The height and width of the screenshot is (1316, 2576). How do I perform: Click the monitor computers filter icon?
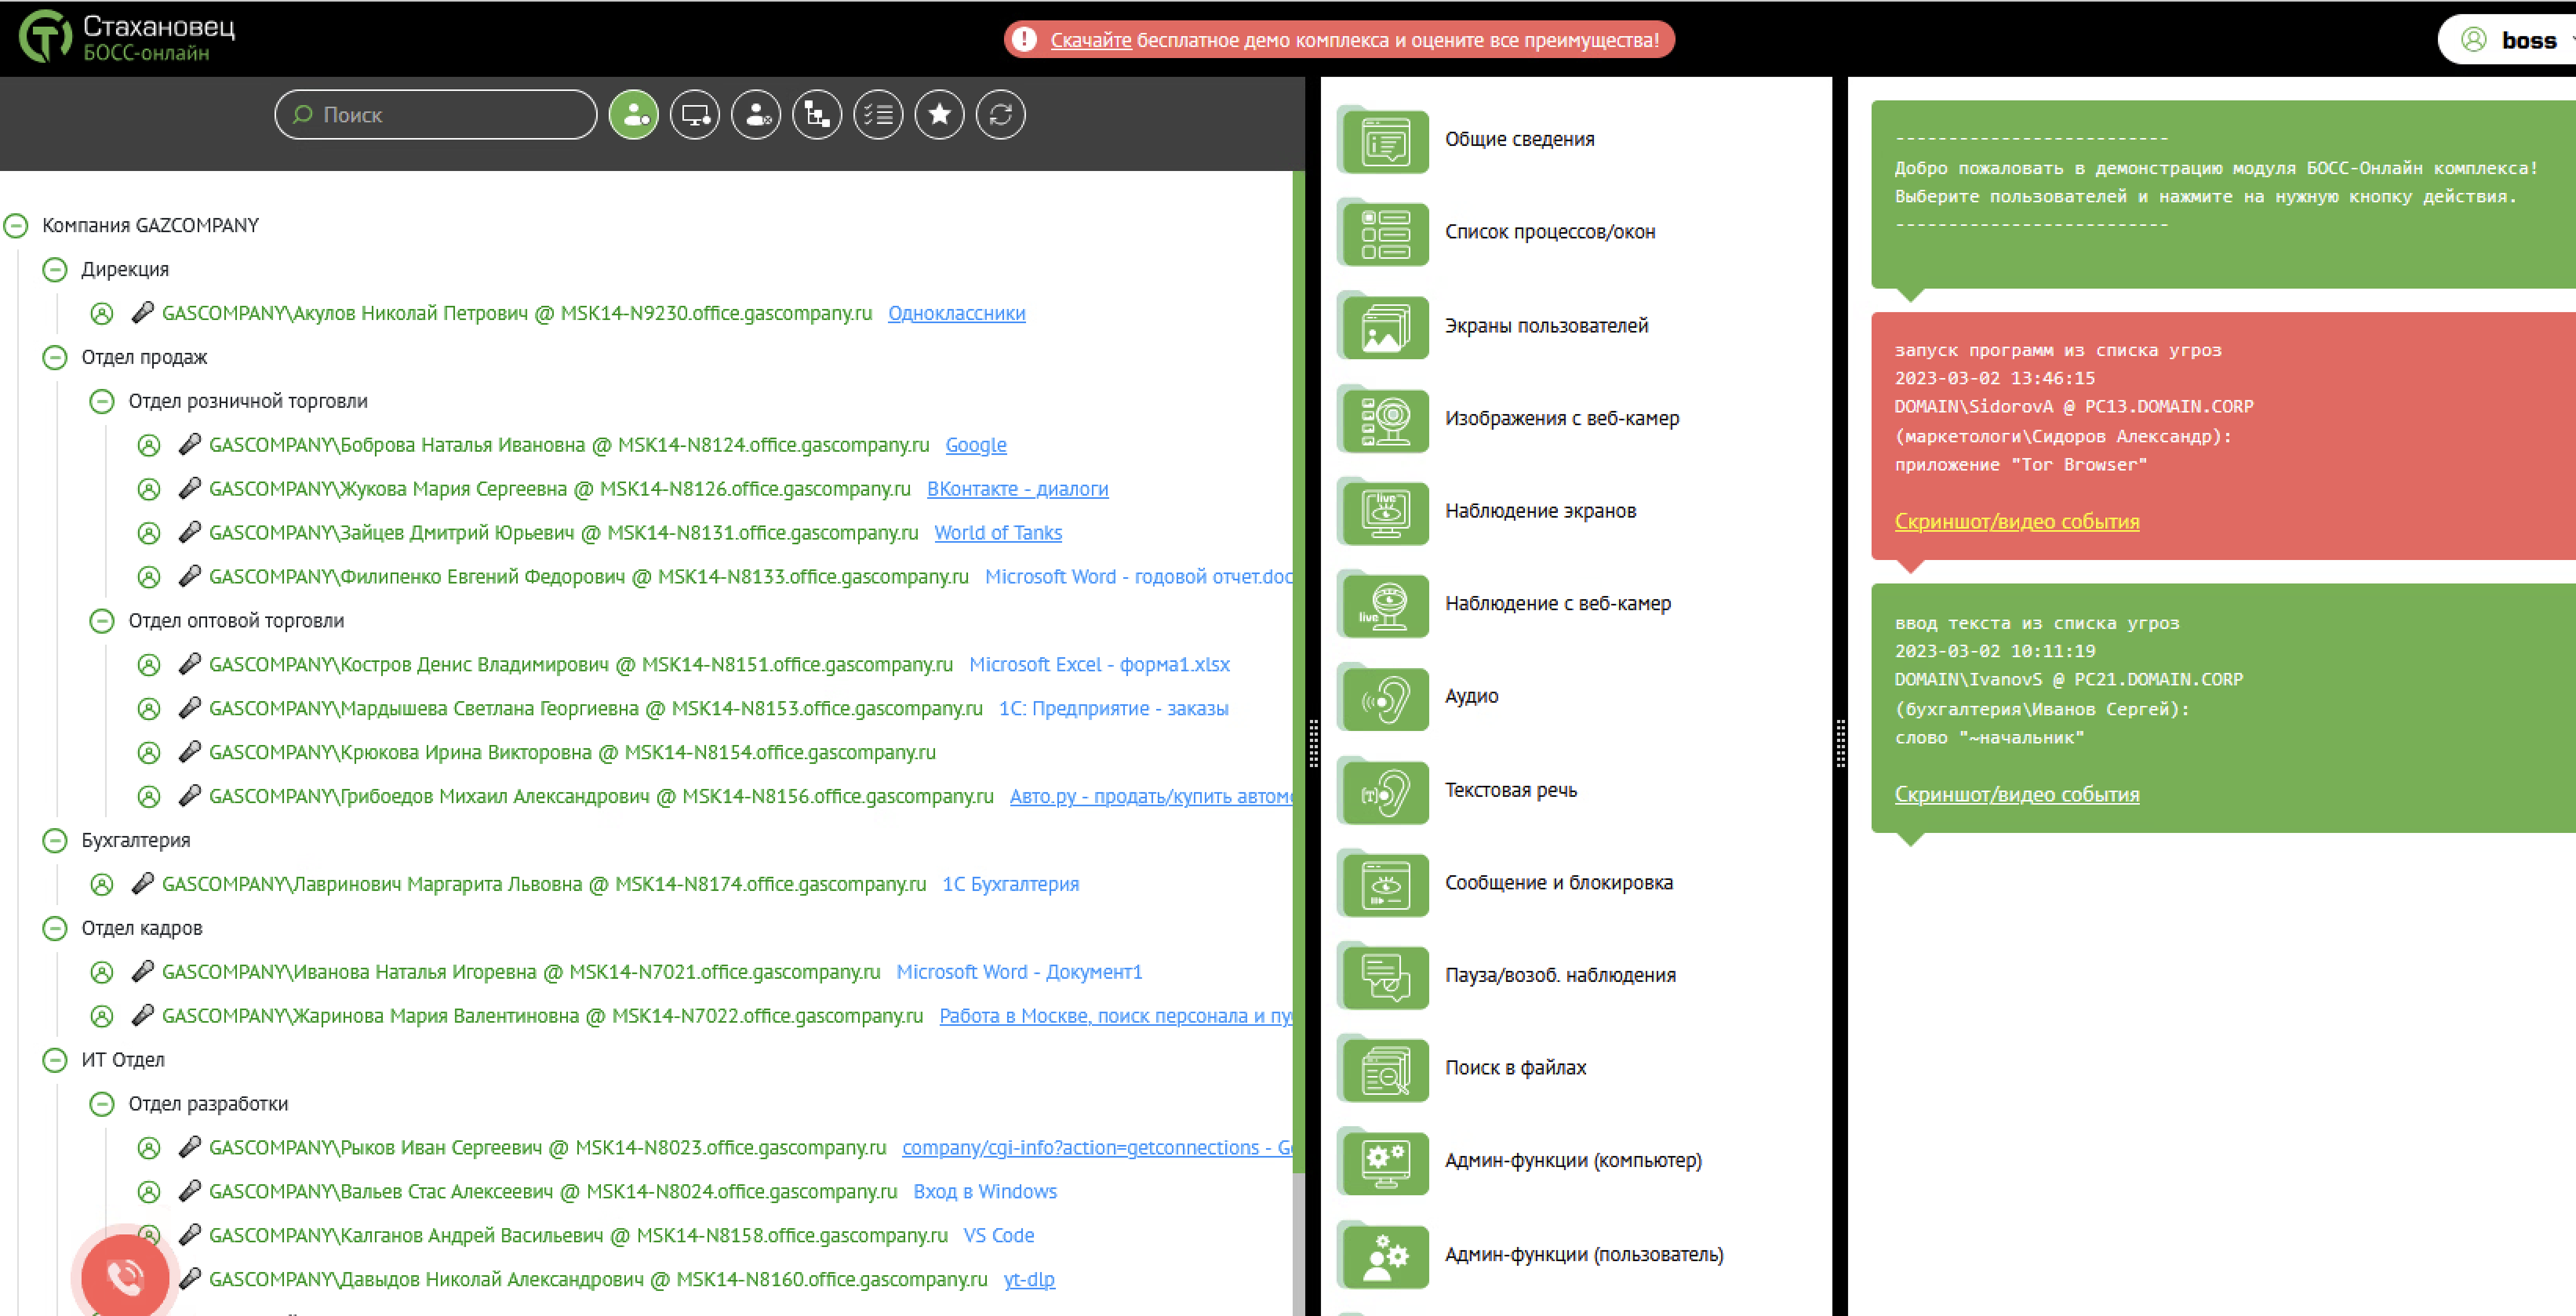pyautogui.click(x=694, y=115)
